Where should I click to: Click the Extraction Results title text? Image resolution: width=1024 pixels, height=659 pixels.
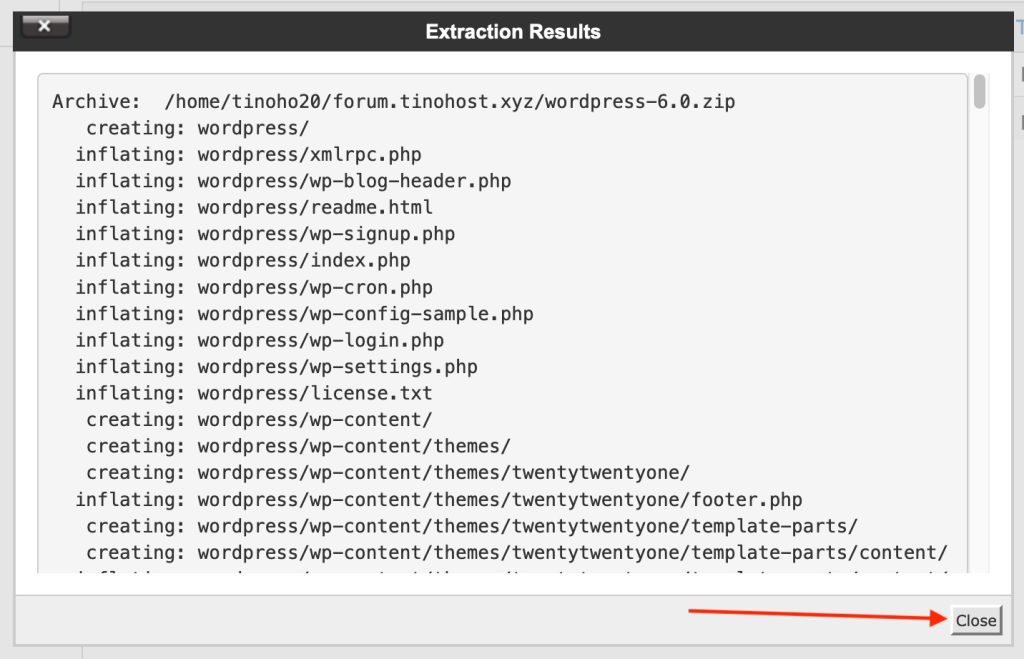coord(513,31)
